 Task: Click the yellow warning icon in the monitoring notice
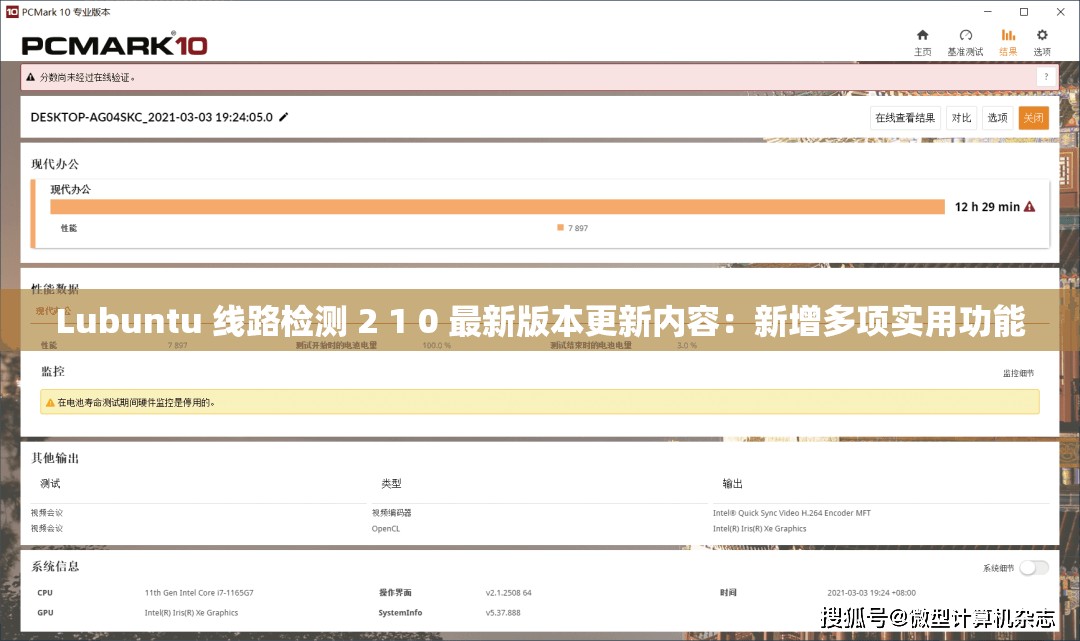click(x=50, y=403)
